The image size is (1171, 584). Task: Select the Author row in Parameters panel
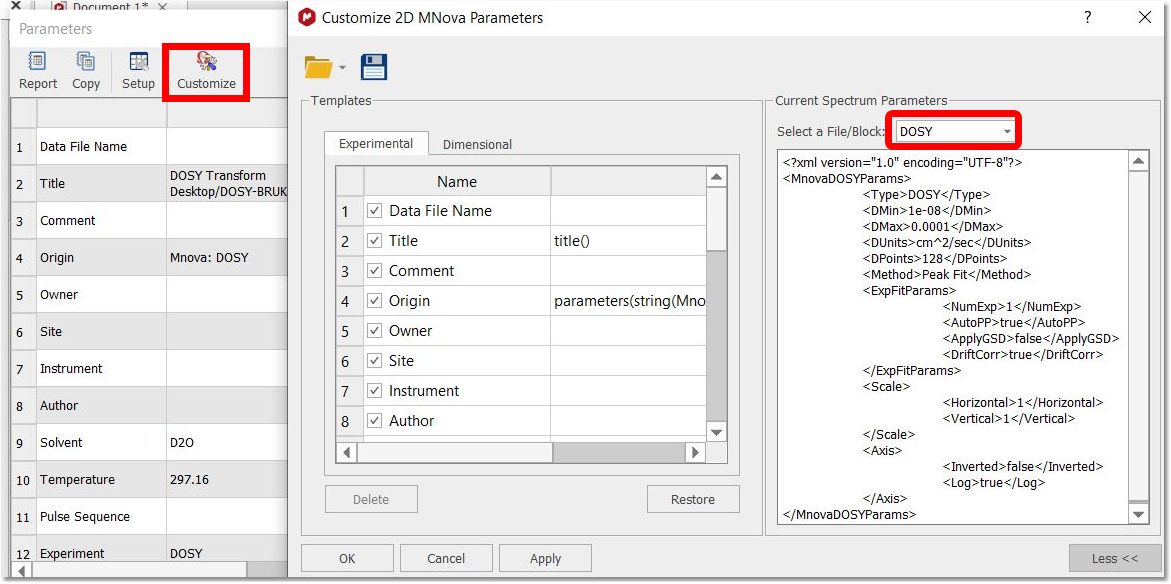coord(149,406)
